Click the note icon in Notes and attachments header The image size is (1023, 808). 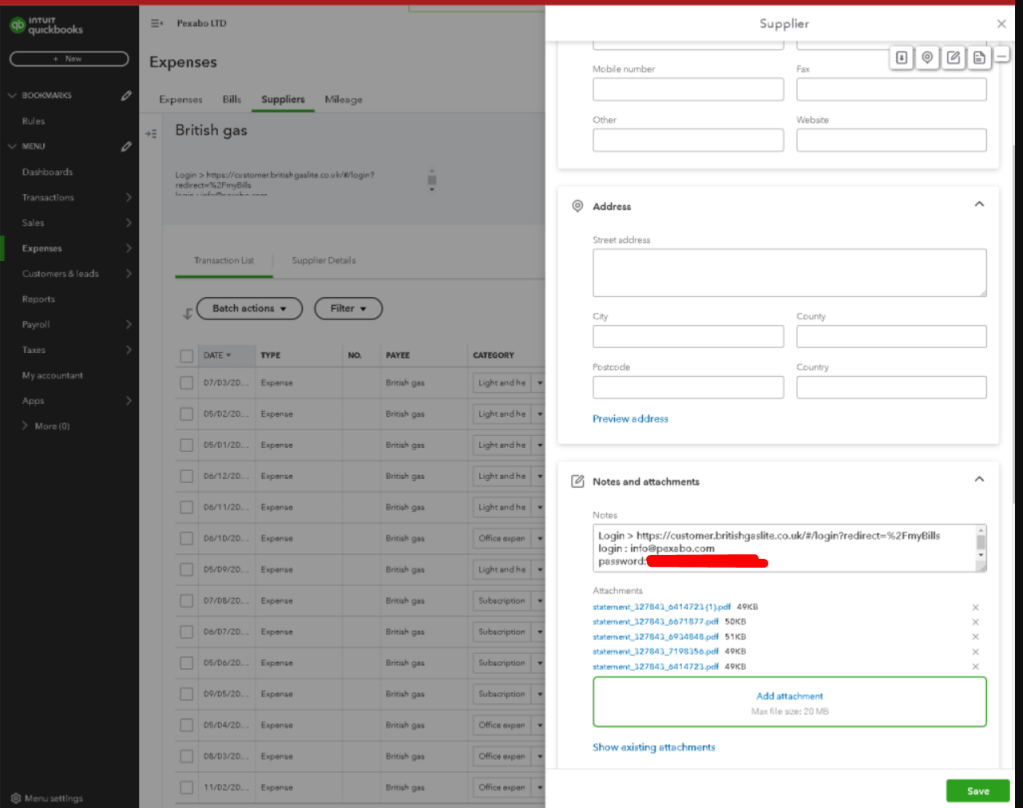577,482
